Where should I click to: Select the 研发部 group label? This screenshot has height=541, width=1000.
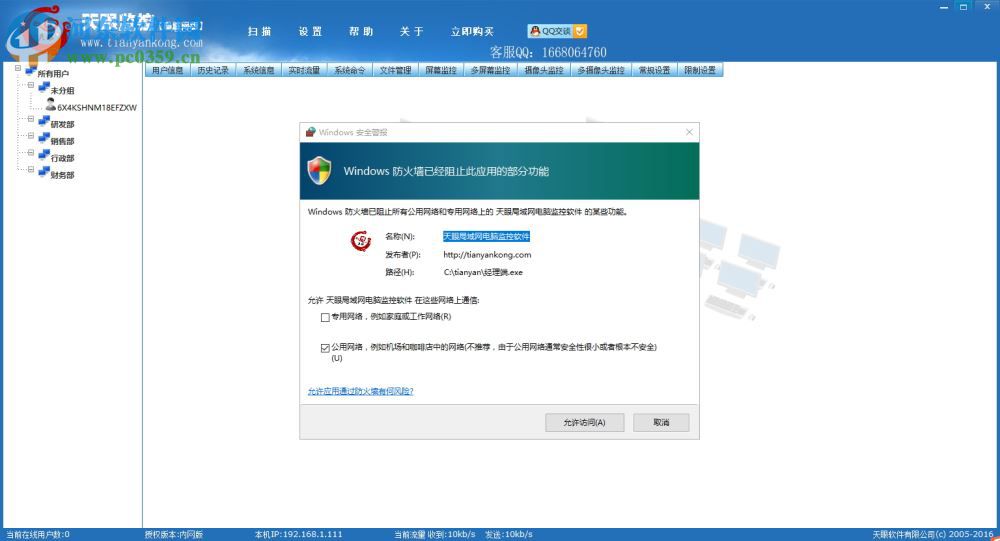pyautogui.click(x=62, y=124)
